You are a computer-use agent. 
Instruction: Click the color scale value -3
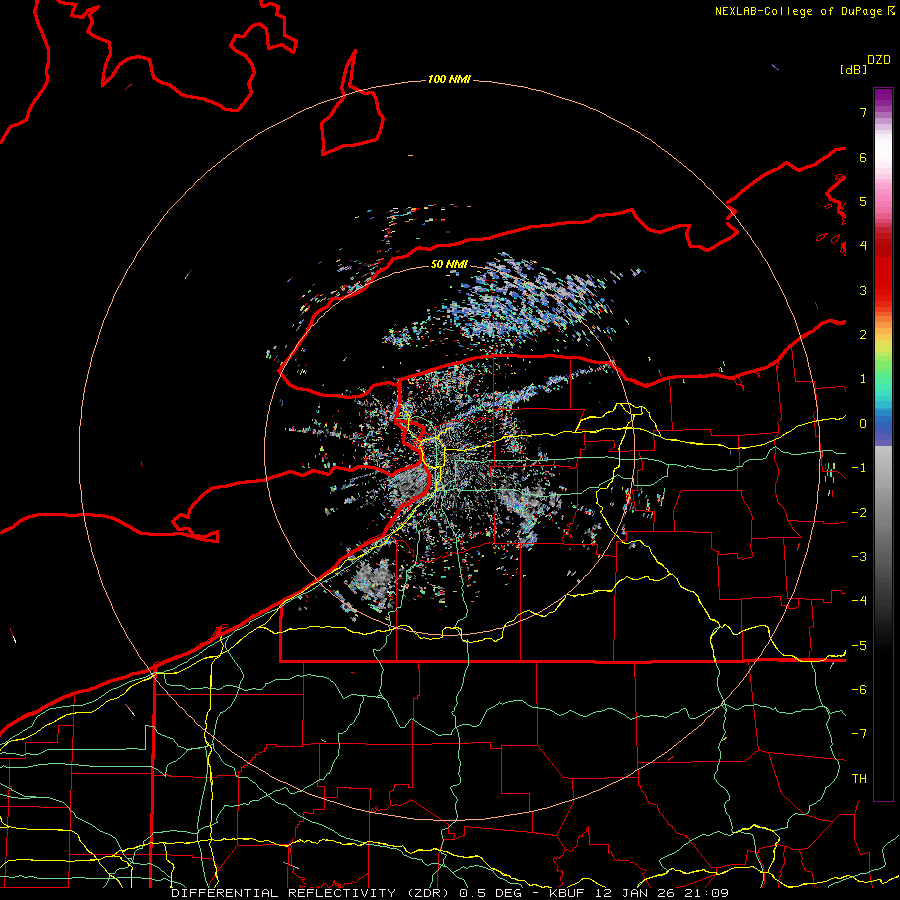(x=859, y=557)
